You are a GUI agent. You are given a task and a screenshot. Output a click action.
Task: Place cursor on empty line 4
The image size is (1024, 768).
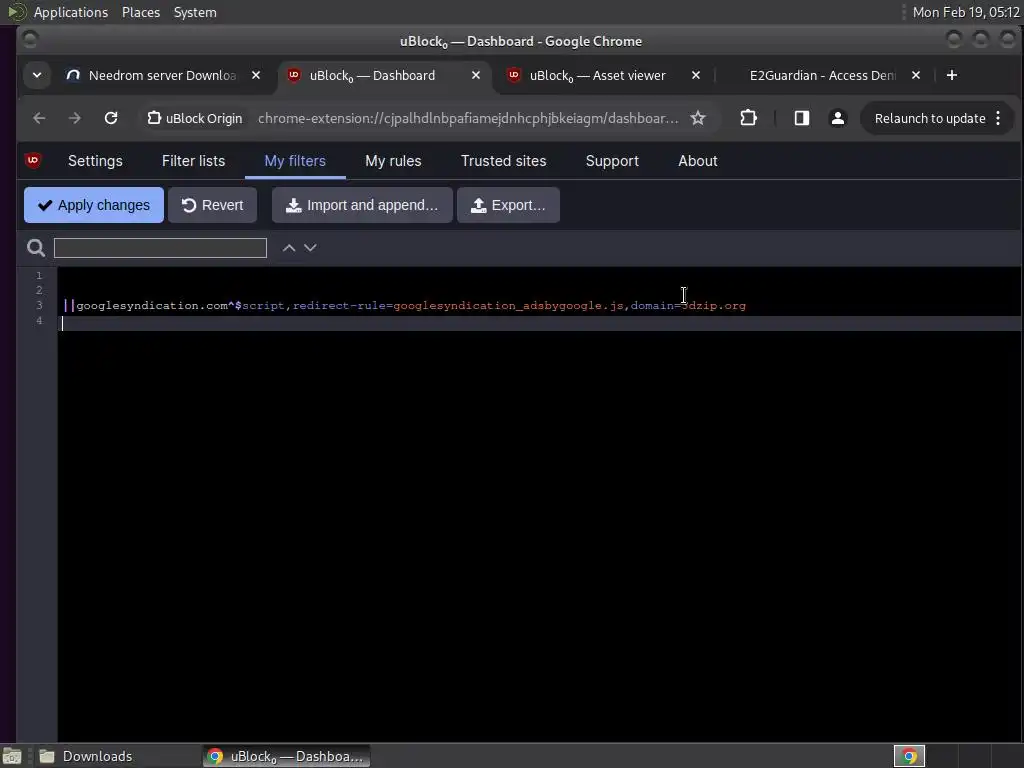click(x=539, y=323)
